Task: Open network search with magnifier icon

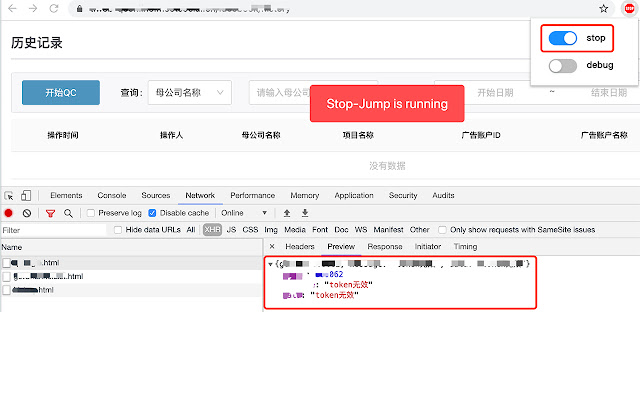Action: (x=68, y=213)
